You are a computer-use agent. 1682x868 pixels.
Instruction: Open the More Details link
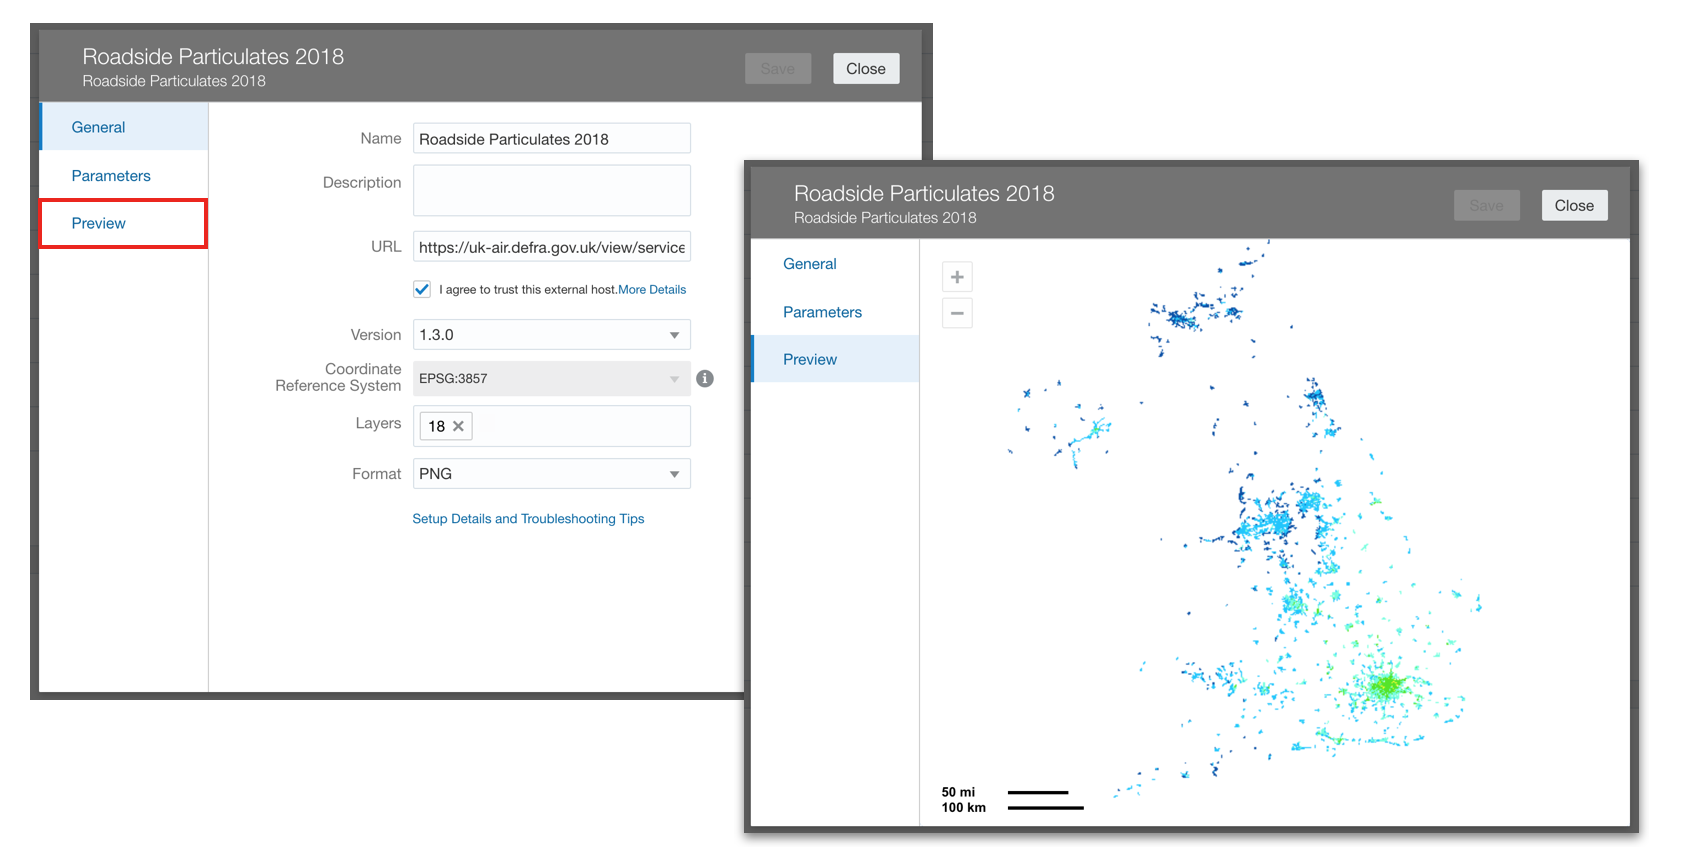(x=652, y=290)
